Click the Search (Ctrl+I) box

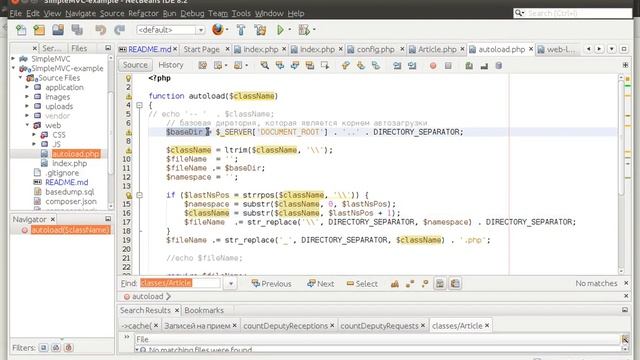pos(573,13)
